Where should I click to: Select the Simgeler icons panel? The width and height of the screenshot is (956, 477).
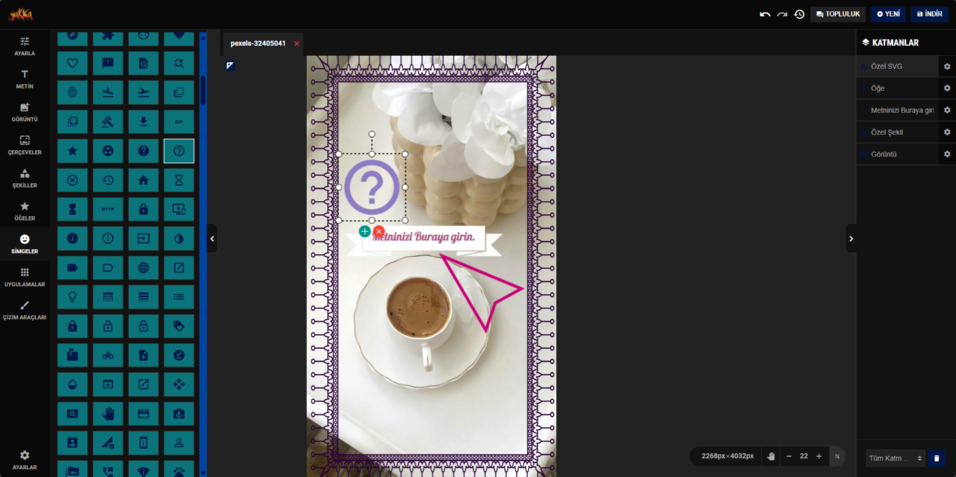click(x=24, y=244)
